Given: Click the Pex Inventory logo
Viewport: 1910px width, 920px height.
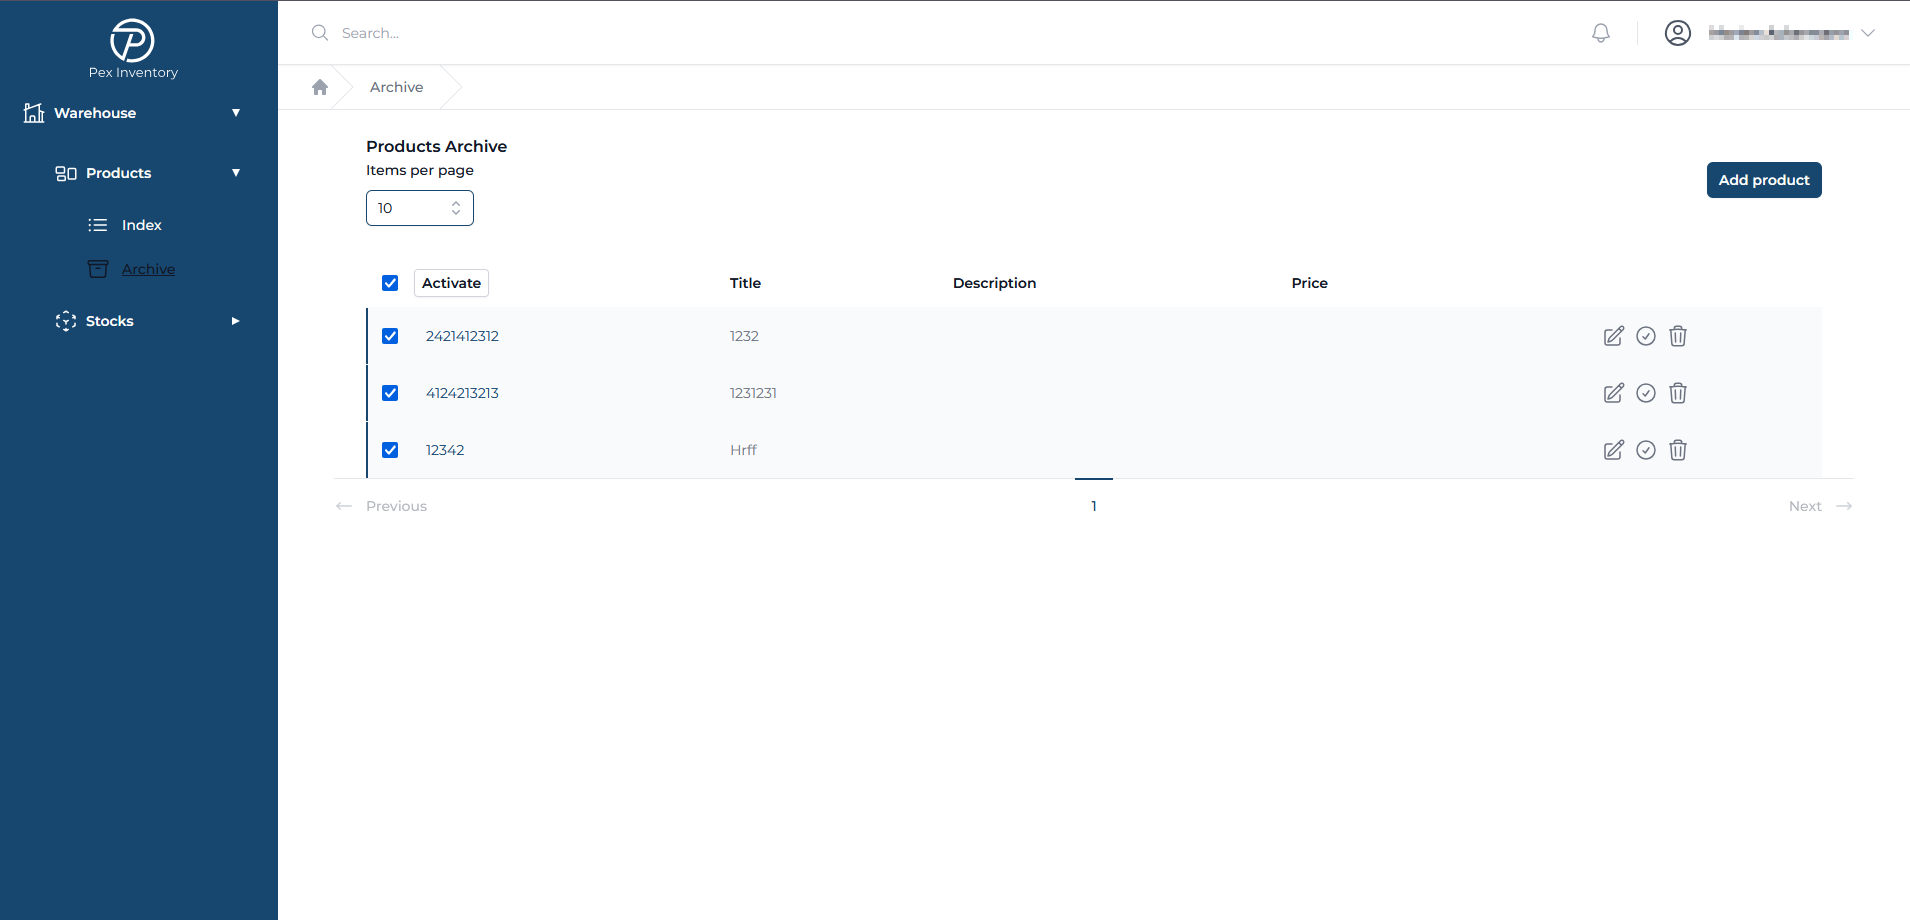Looking at the screenshot, I should [132, 42].
